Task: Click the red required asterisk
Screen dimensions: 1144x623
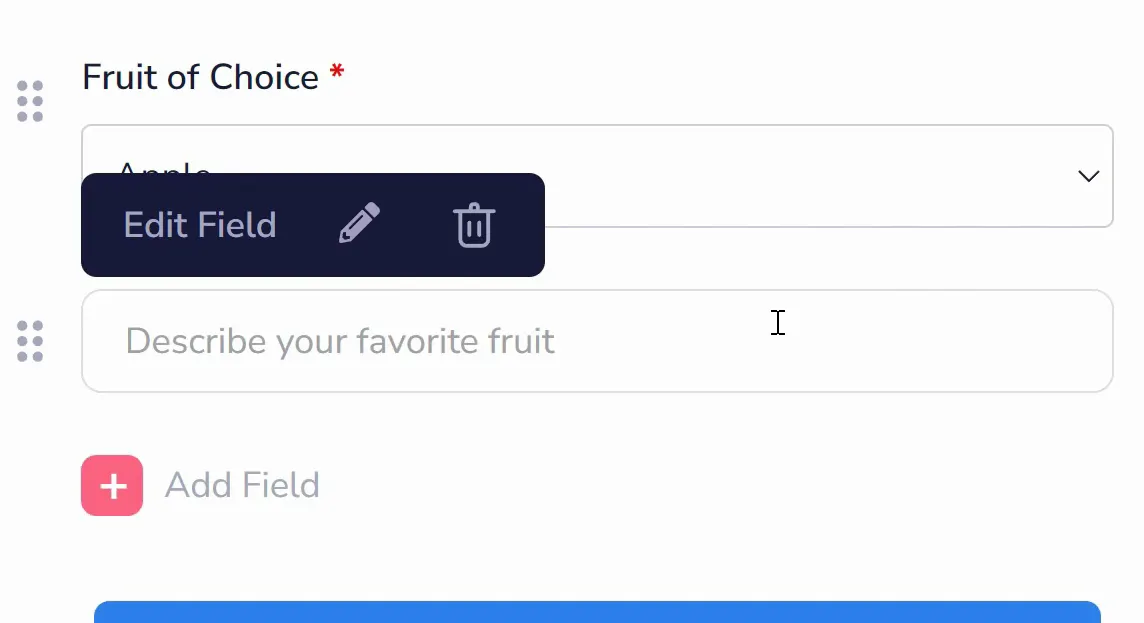Action: coord(336,71)
